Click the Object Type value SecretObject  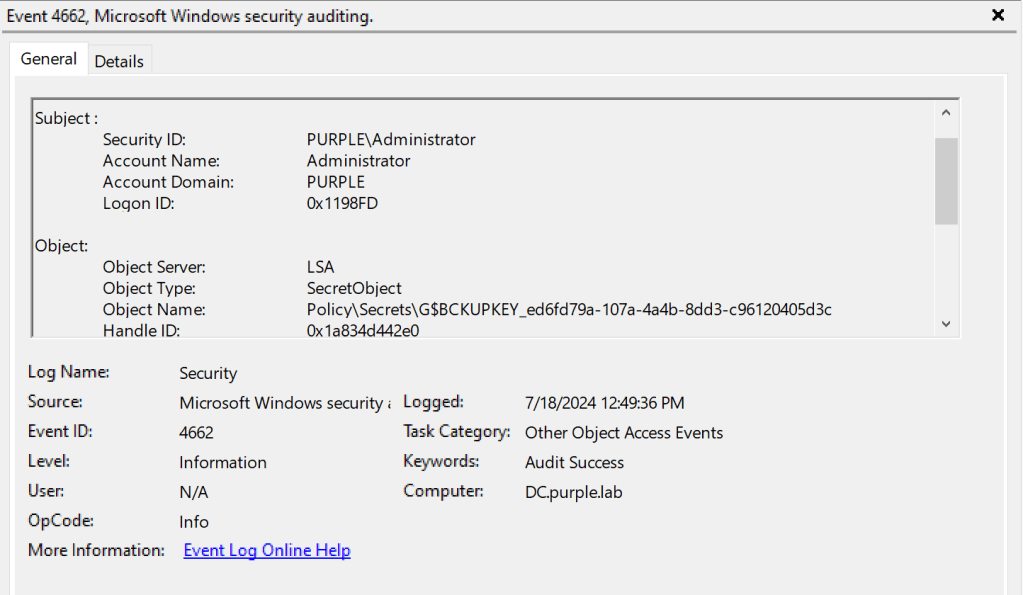coord(352,287)
